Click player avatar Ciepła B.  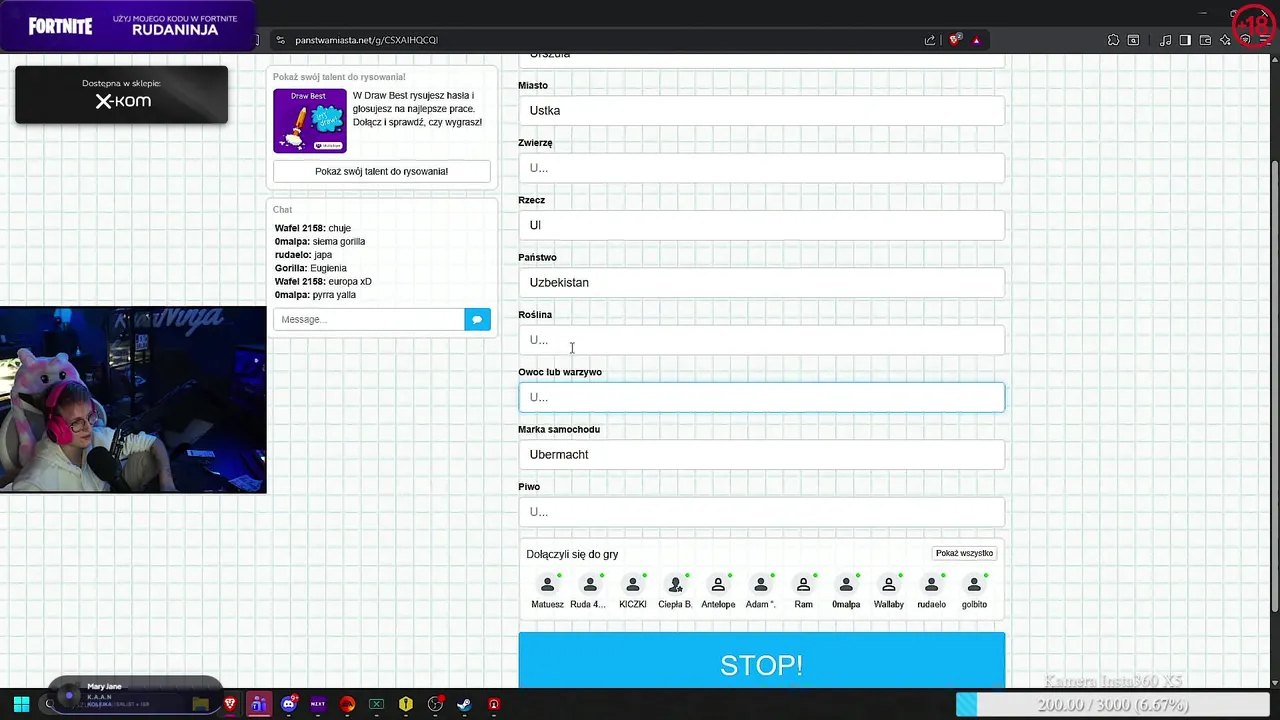pos(675,585)
